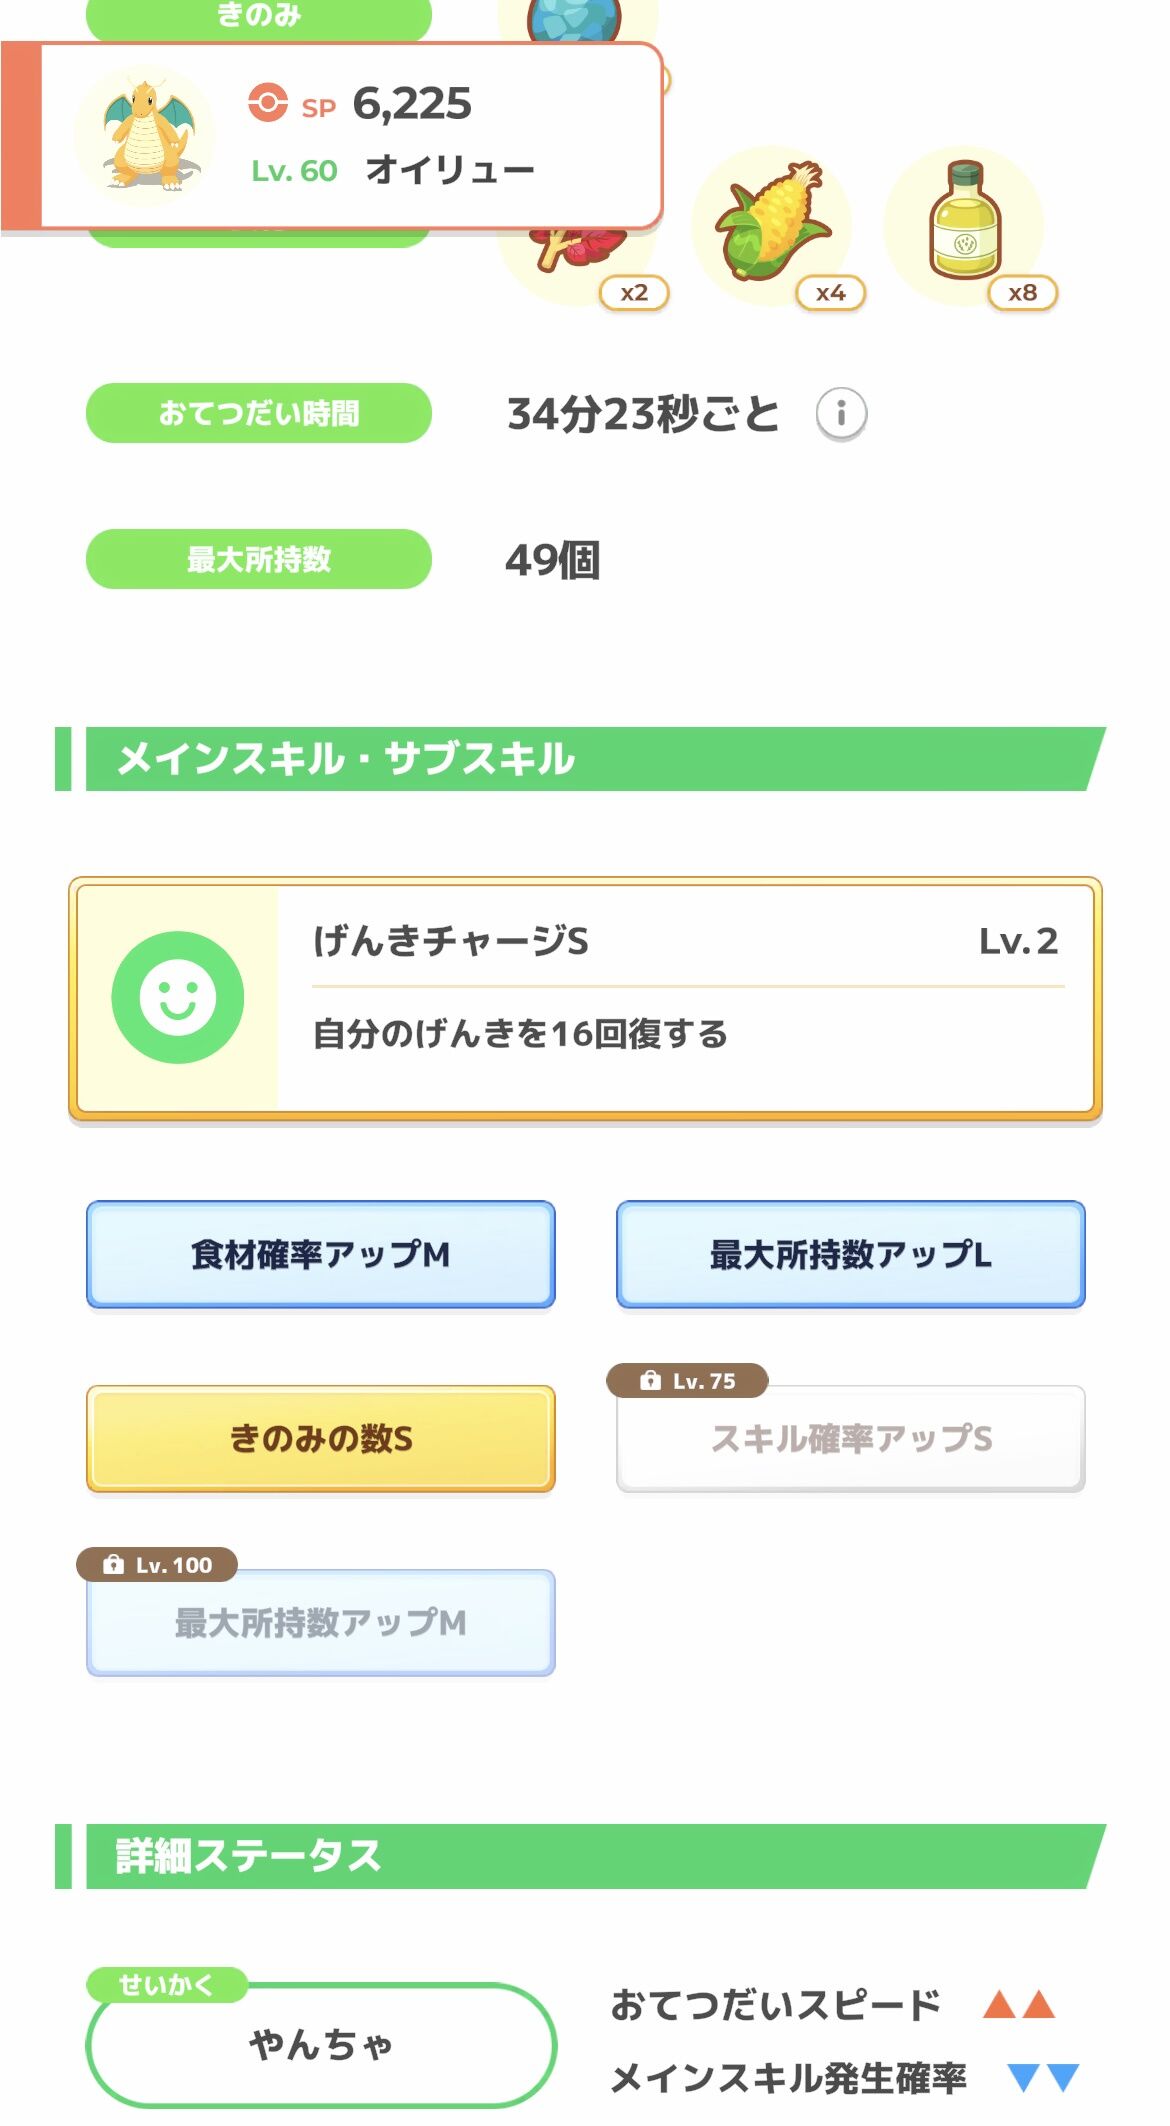Tap the blue berry icon at top

tap(574, 20)
